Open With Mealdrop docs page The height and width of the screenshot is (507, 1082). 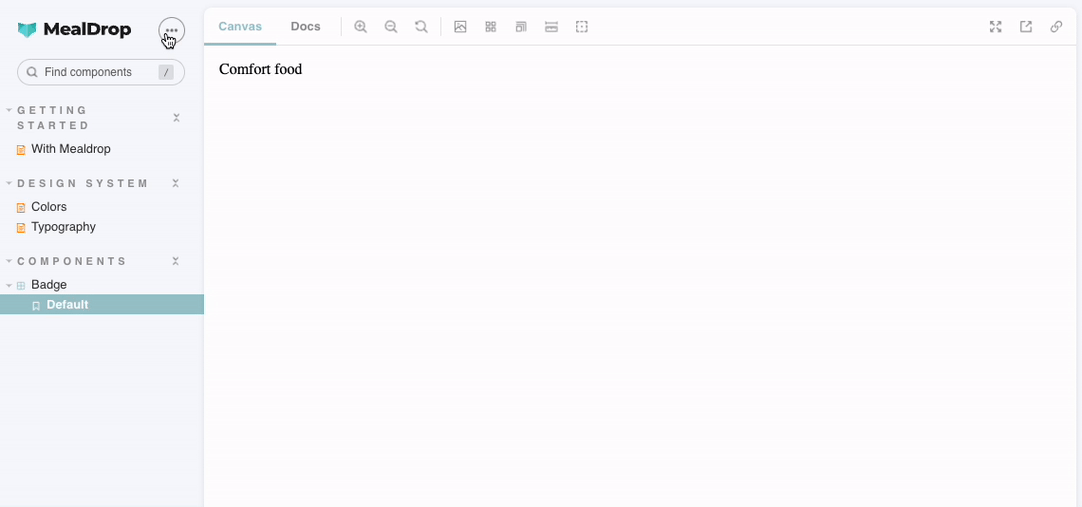[70, 149]
